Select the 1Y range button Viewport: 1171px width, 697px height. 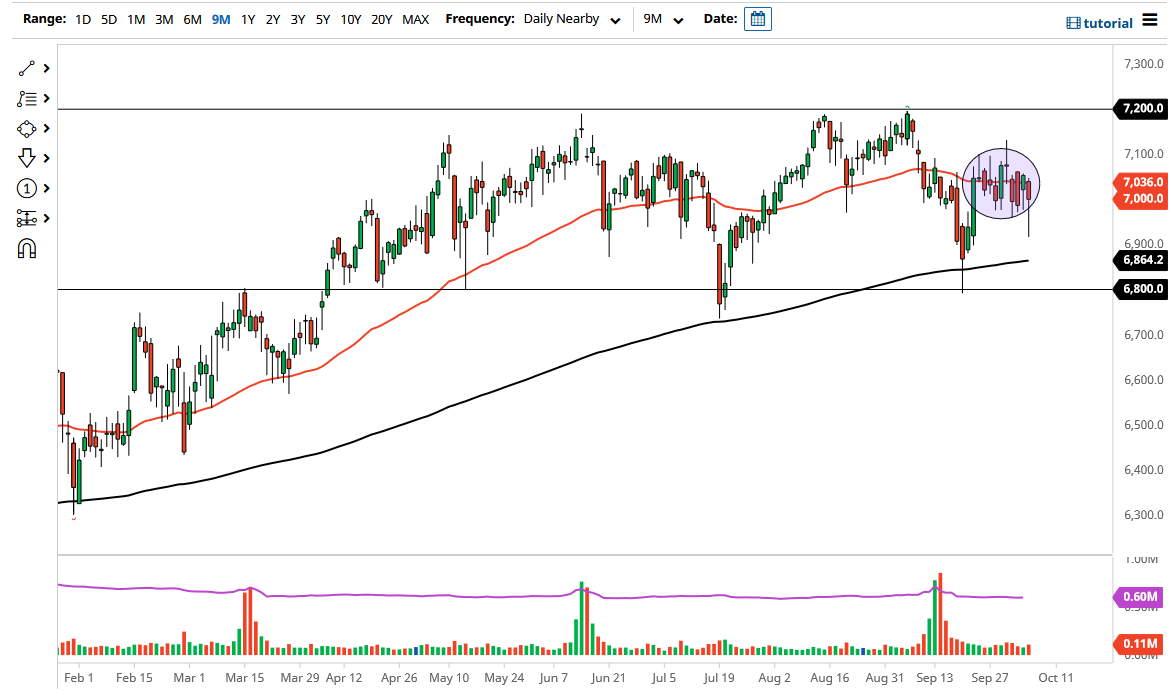(247, 18)
